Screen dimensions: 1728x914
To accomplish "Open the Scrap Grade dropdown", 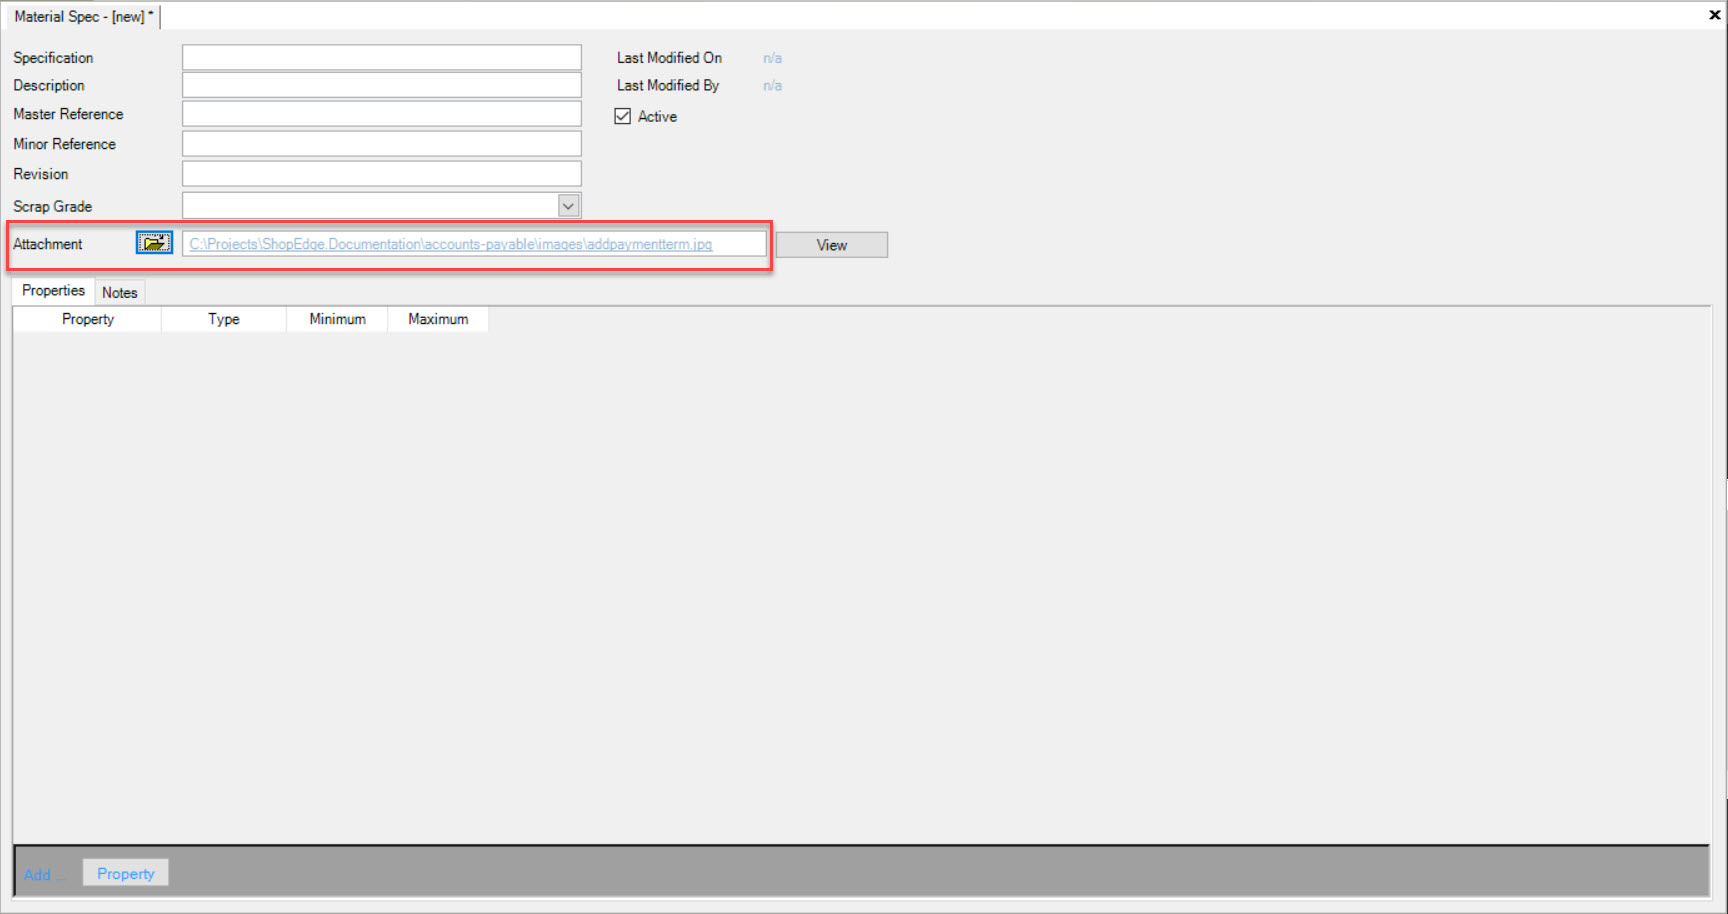I will [568, 206].
